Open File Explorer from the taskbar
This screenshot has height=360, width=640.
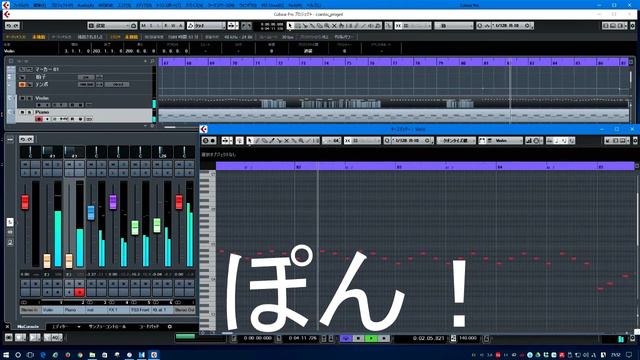pos(93,355)
